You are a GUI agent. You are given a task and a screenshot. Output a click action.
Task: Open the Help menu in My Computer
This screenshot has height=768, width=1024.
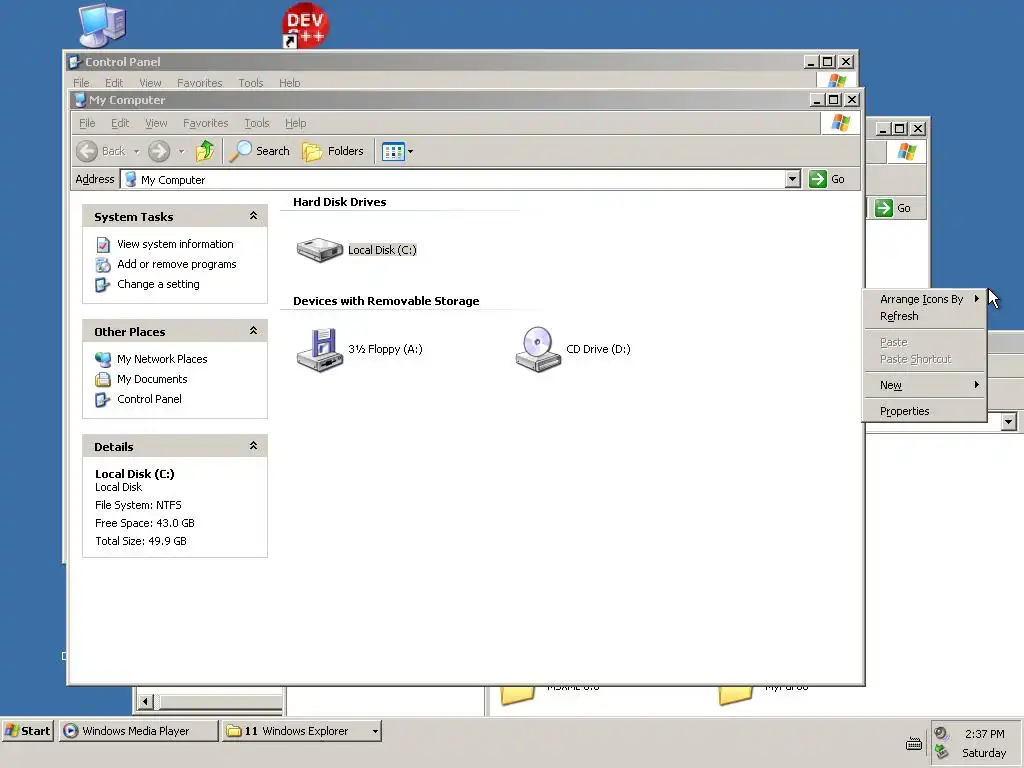pyautogui.click(x=295, y=123)
